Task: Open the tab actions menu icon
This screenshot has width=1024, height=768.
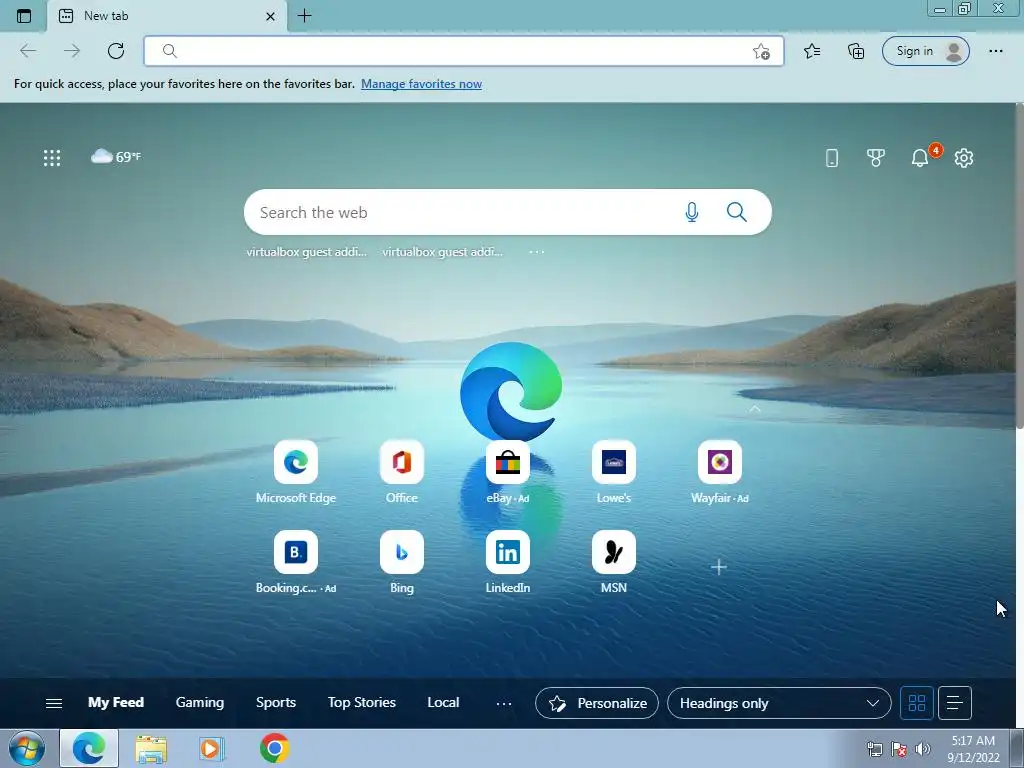Action: [x=24, y=16]
